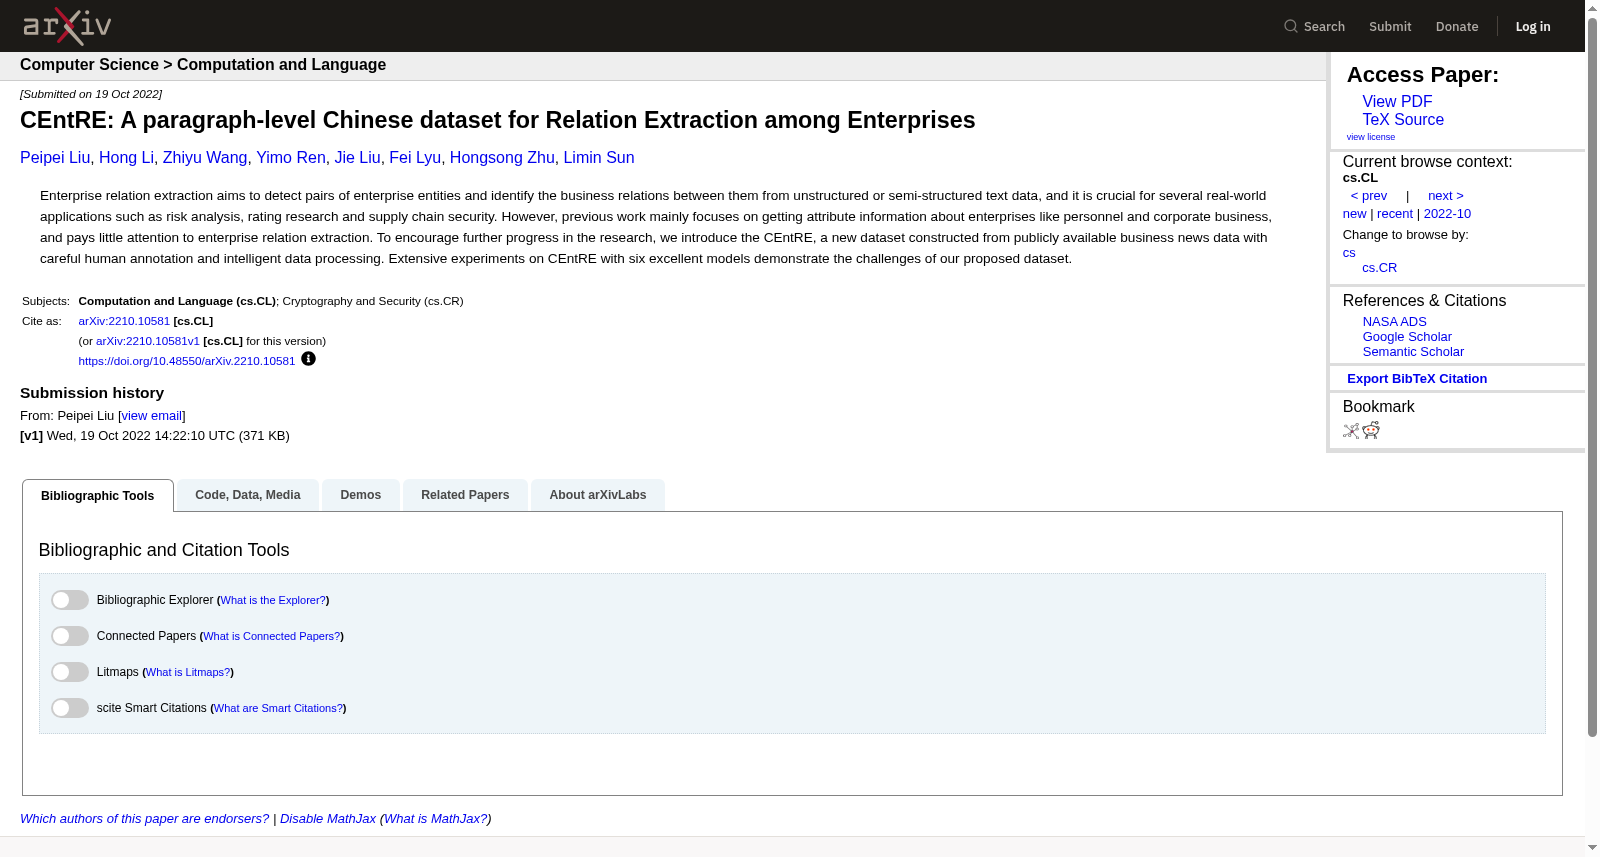Open the Demos tab
Viewport: 1600px width, 857px height.
[x=361, y=495]
